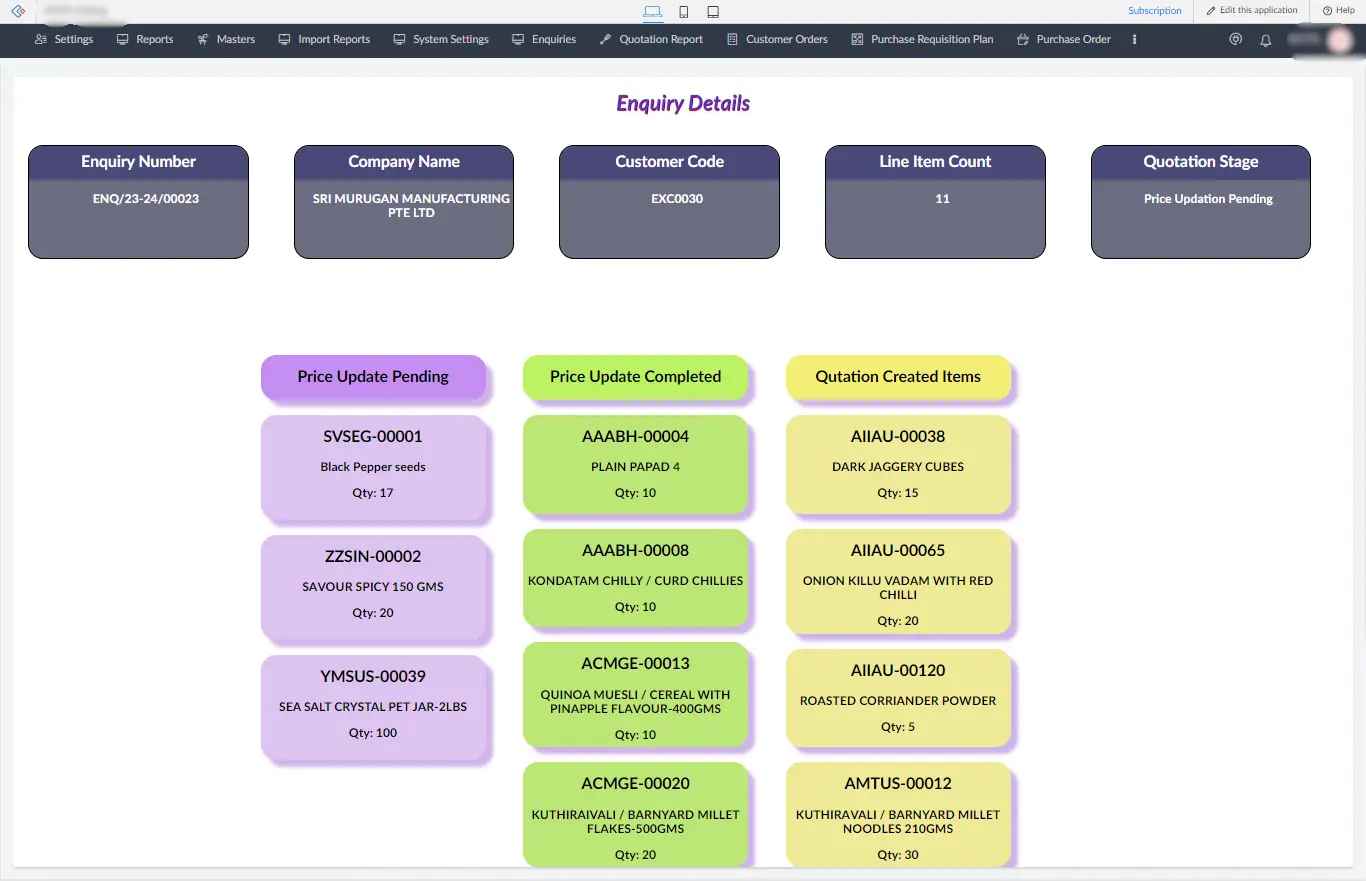The height and width of the screenshot is (881, 1366).
Task: Switch to desktop preview mode
Action: [653, 11]
